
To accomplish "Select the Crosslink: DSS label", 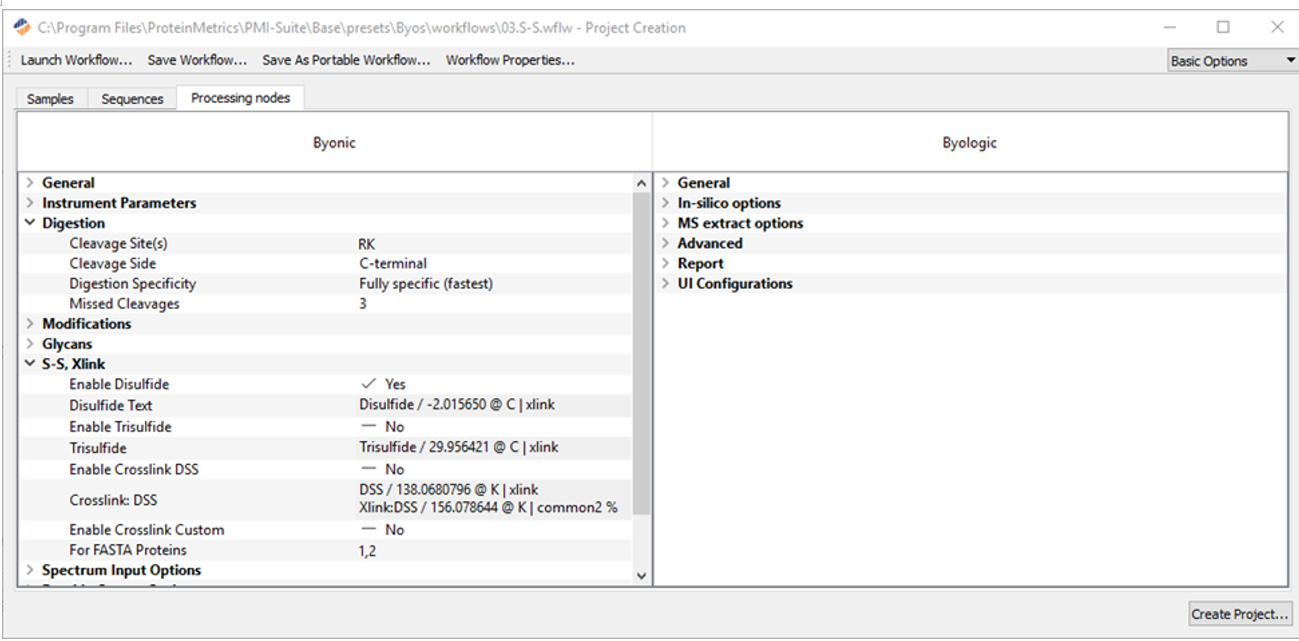I will 113,500.
